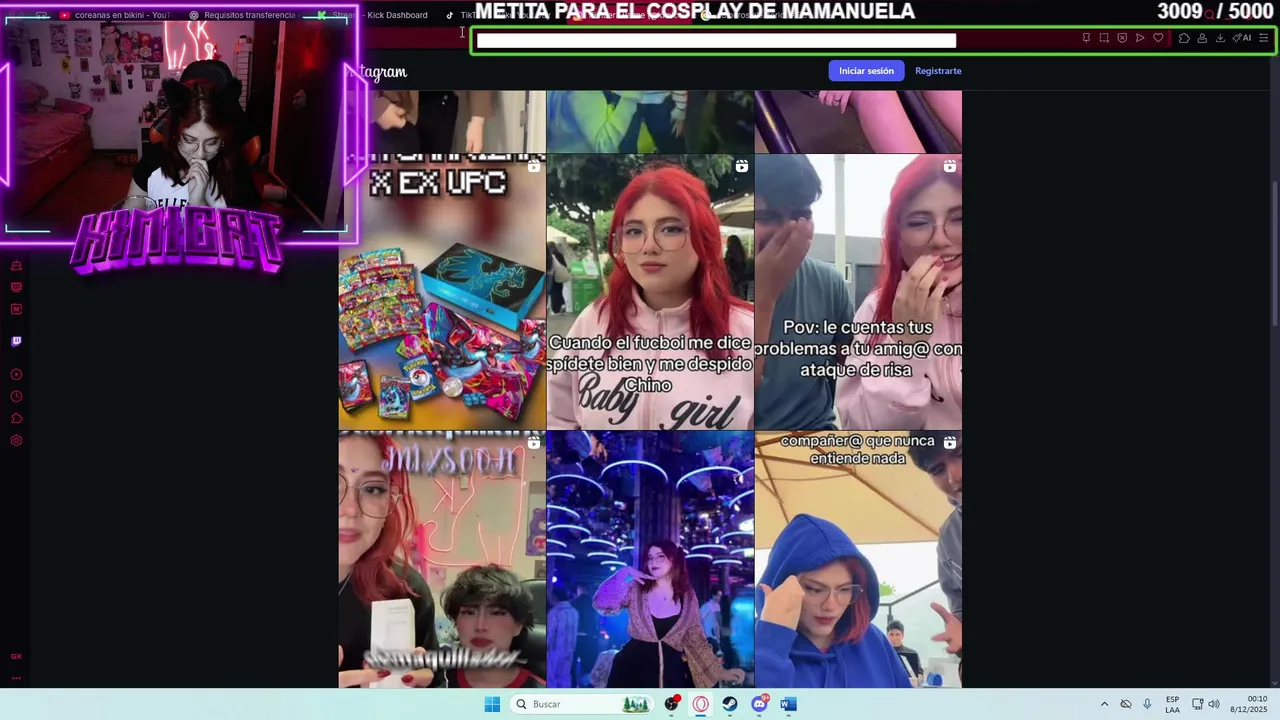Image resolution: width=1280 pixels, height=720 pixels.
Task: Bookmark page with heart icon
Action: click(x=1158, y=38)
